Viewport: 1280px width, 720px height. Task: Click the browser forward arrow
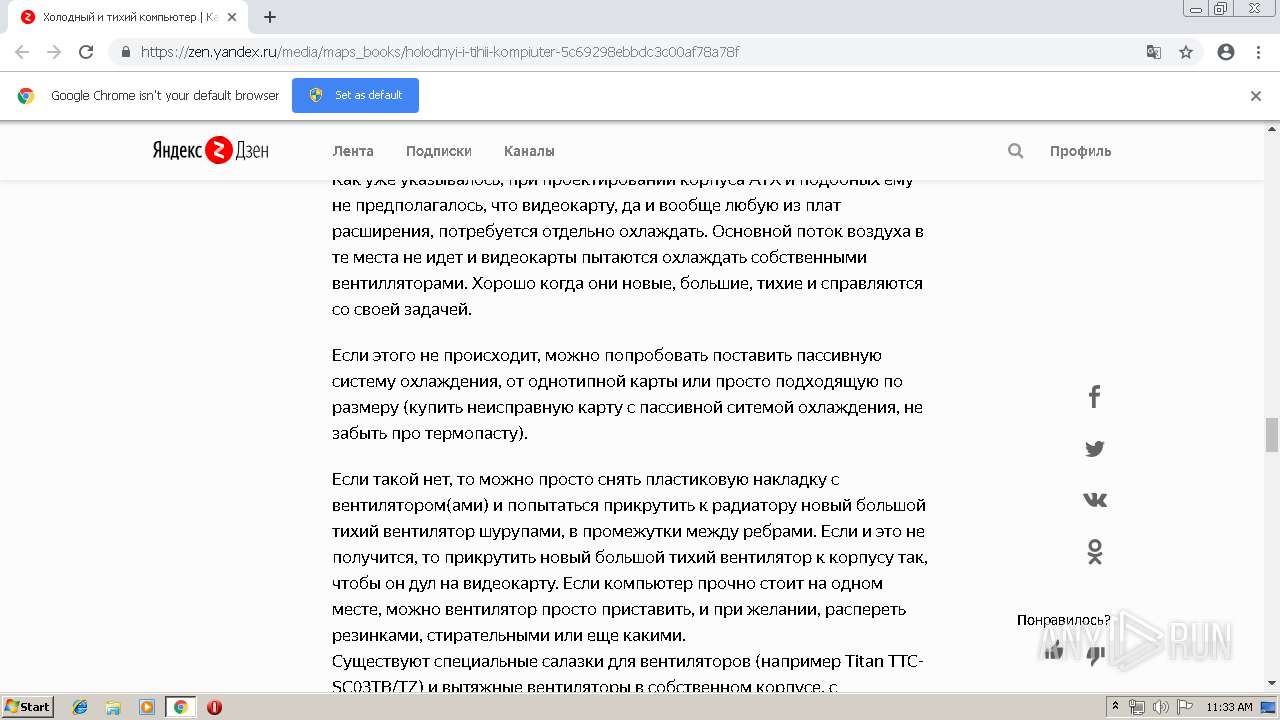(54, 52)
